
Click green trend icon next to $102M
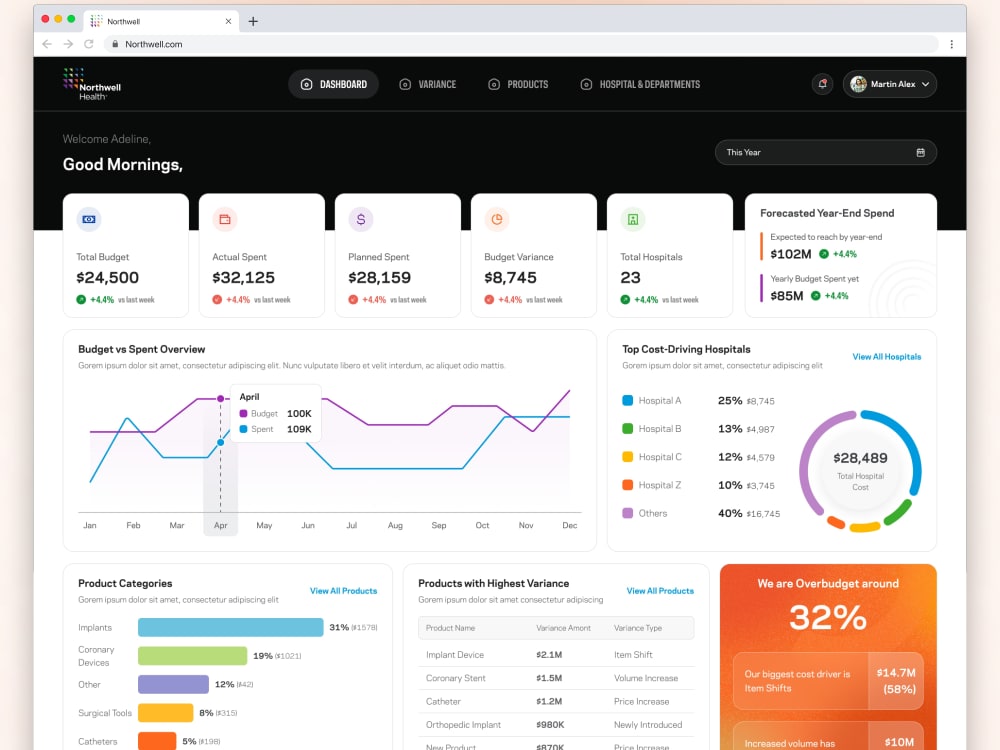823,254
